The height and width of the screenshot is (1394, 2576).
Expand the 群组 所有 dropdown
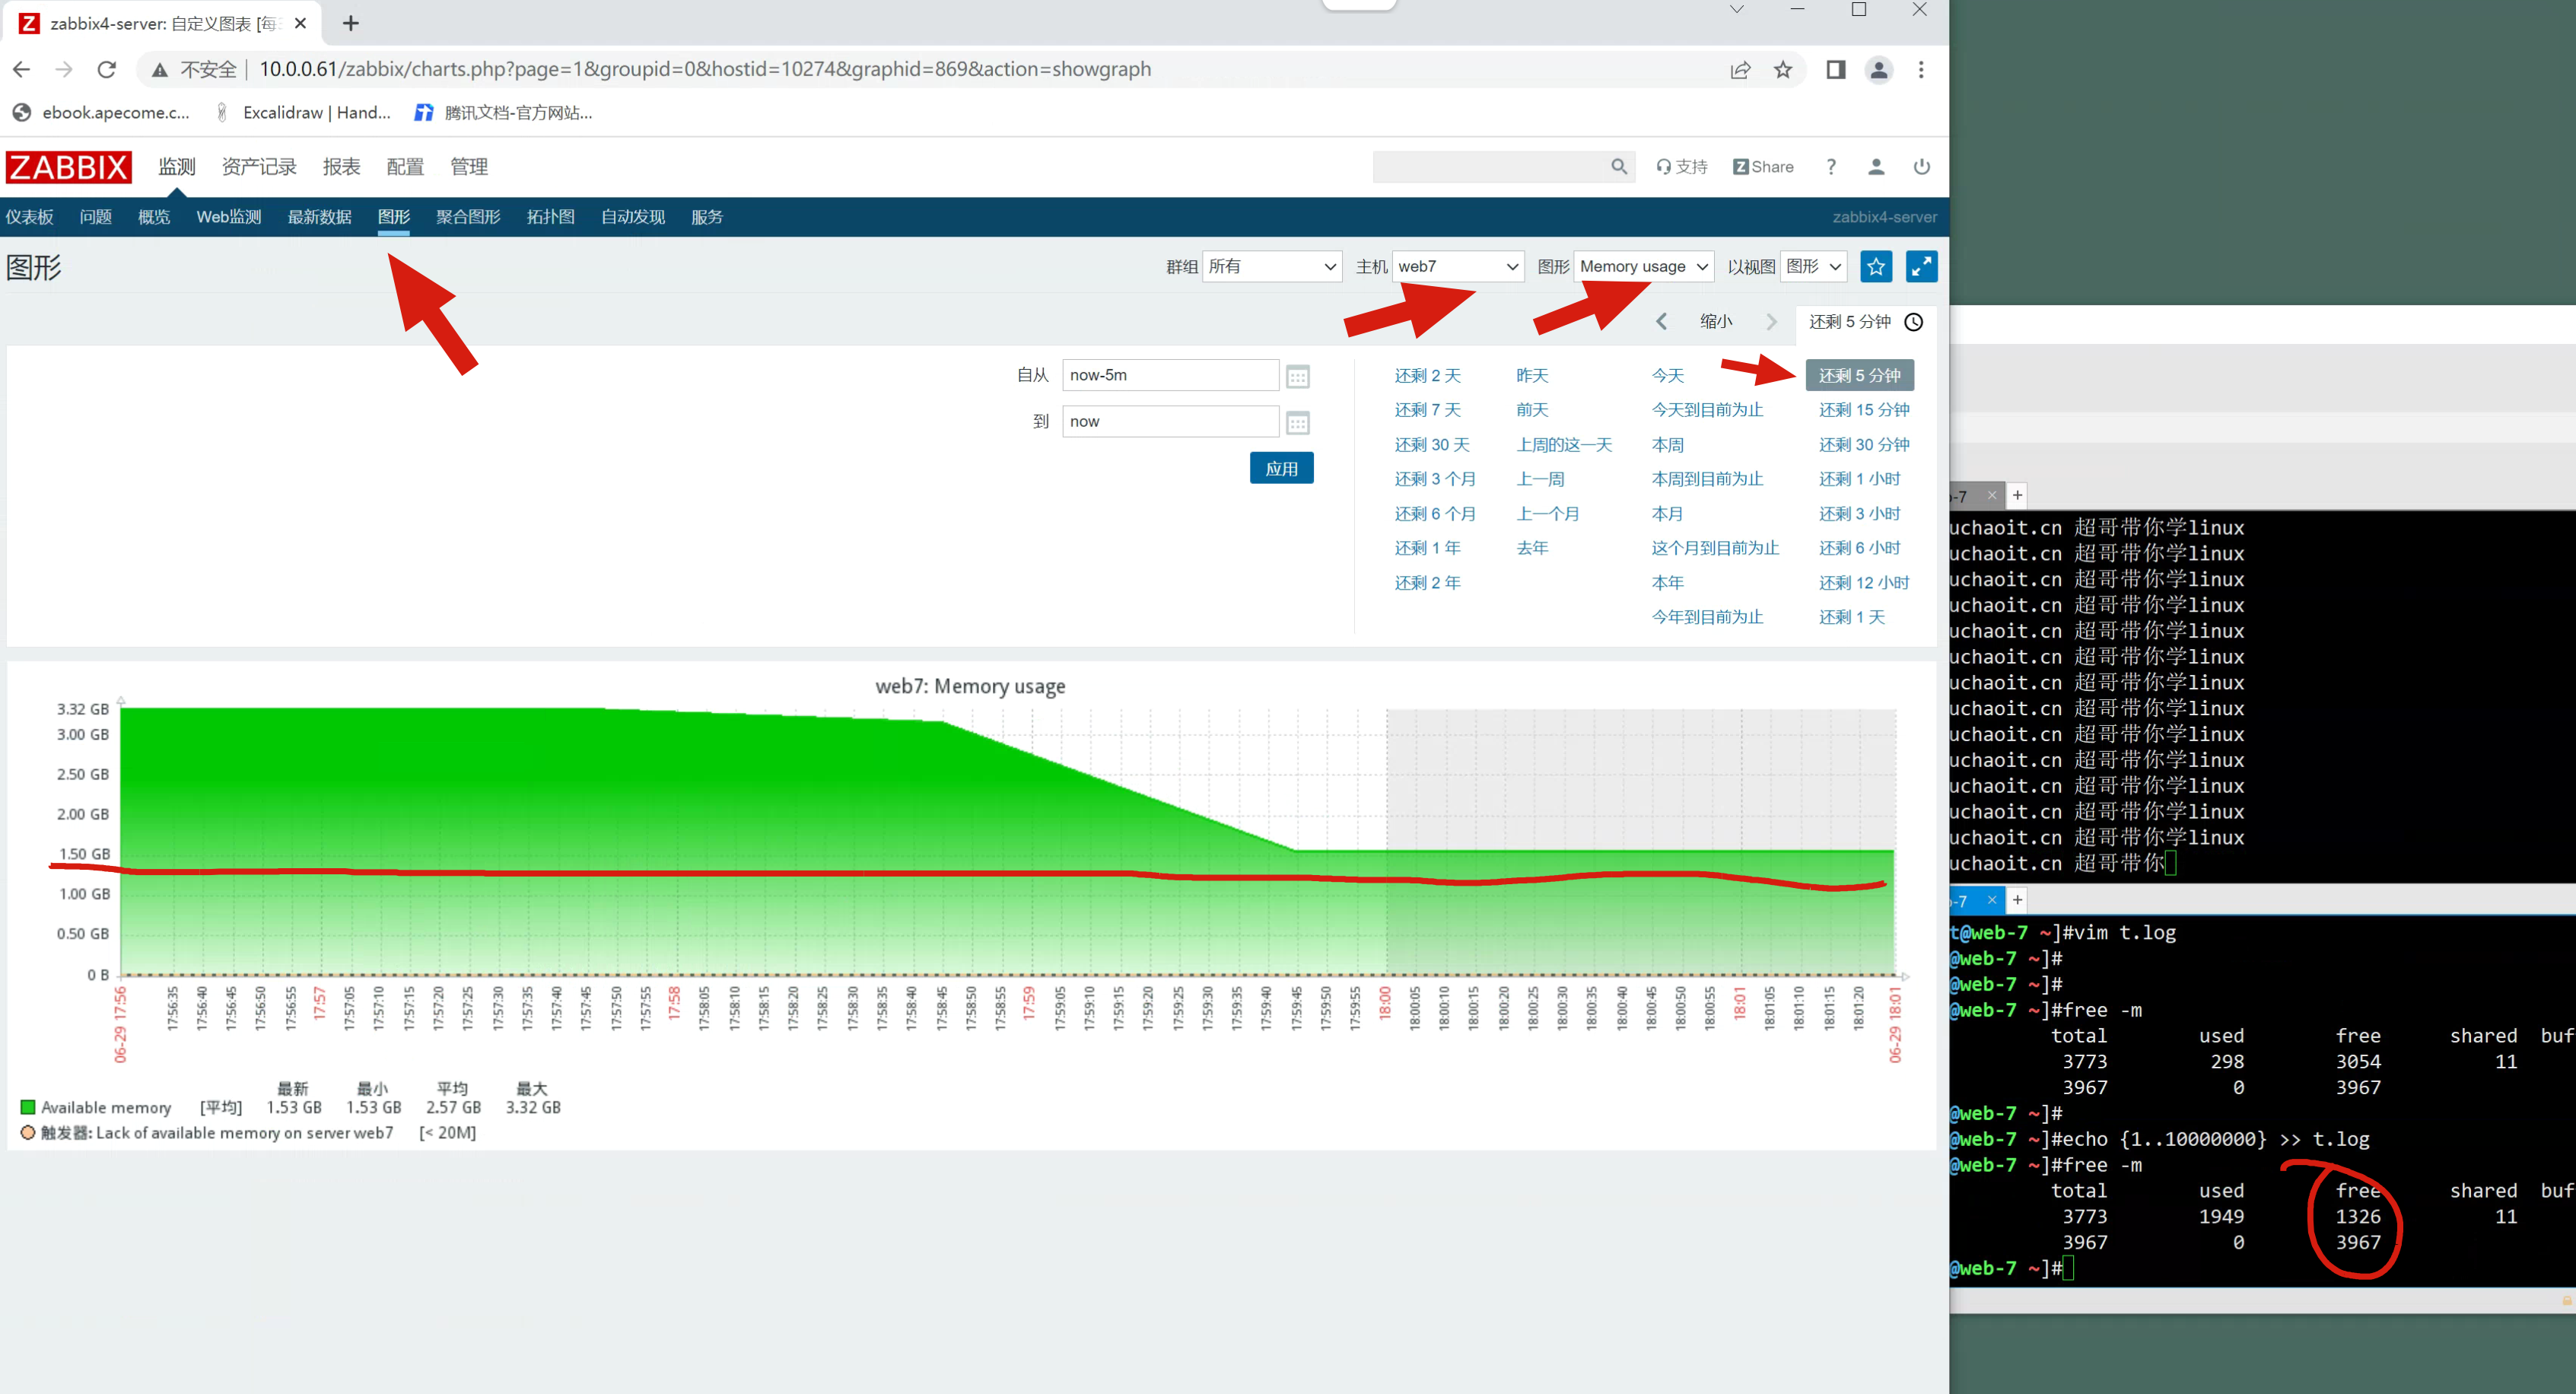[x=1271, y=267]
